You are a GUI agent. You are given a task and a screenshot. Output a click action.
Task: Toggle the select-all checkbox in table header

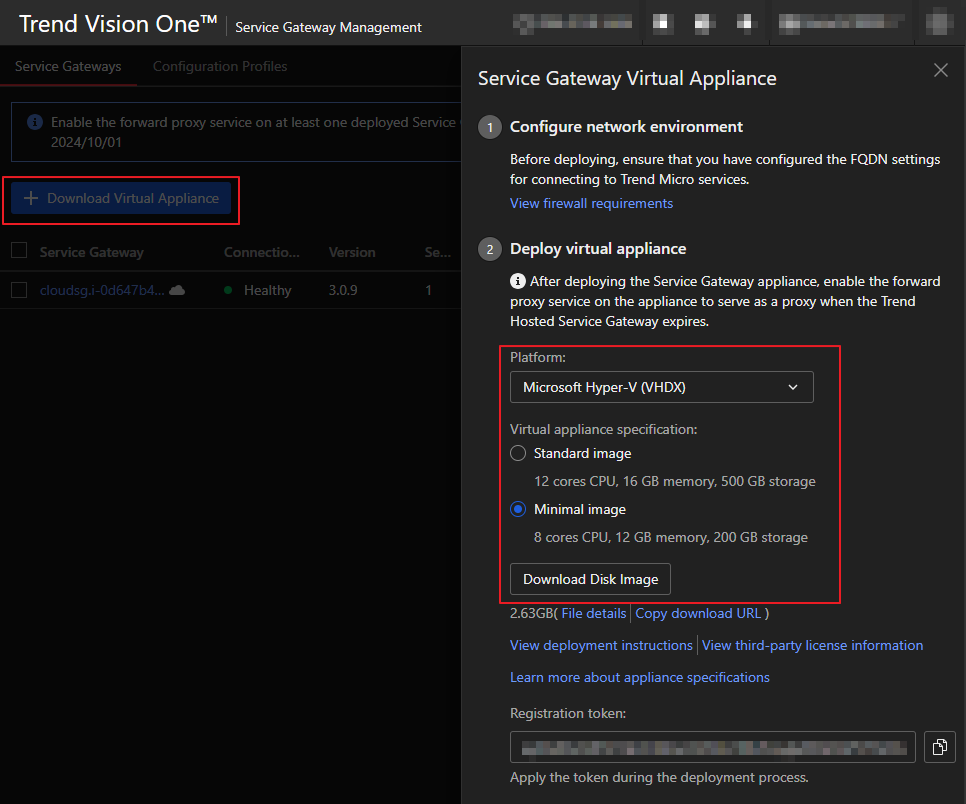click(19, 252)
